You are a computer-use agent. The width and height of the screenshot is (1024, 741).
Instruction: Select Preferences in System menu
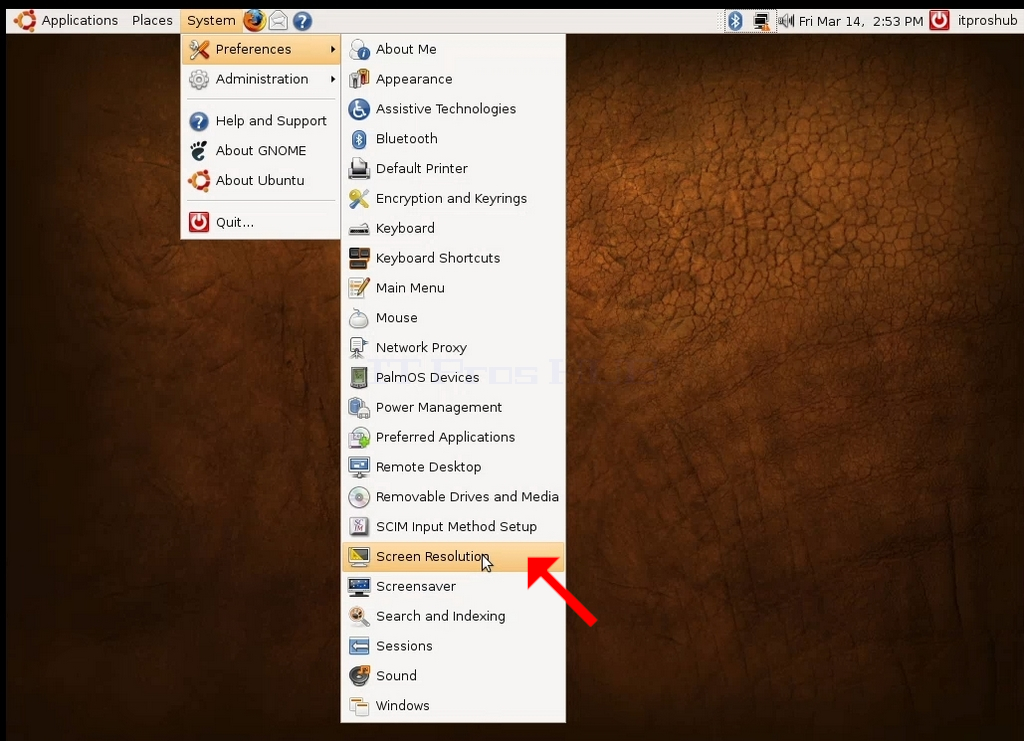pyautogui.click(x=261, y=49)
